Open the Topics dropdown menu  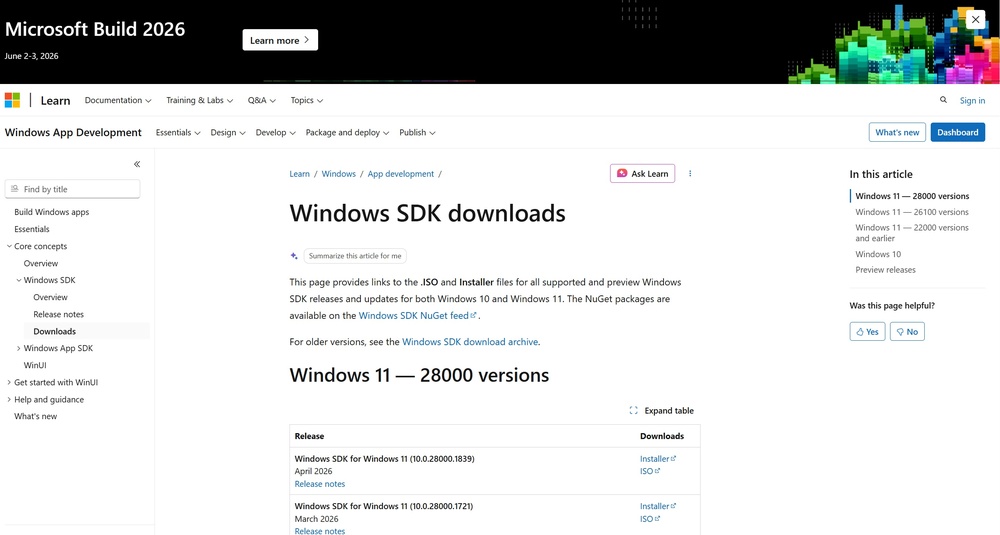click(307, 100)
